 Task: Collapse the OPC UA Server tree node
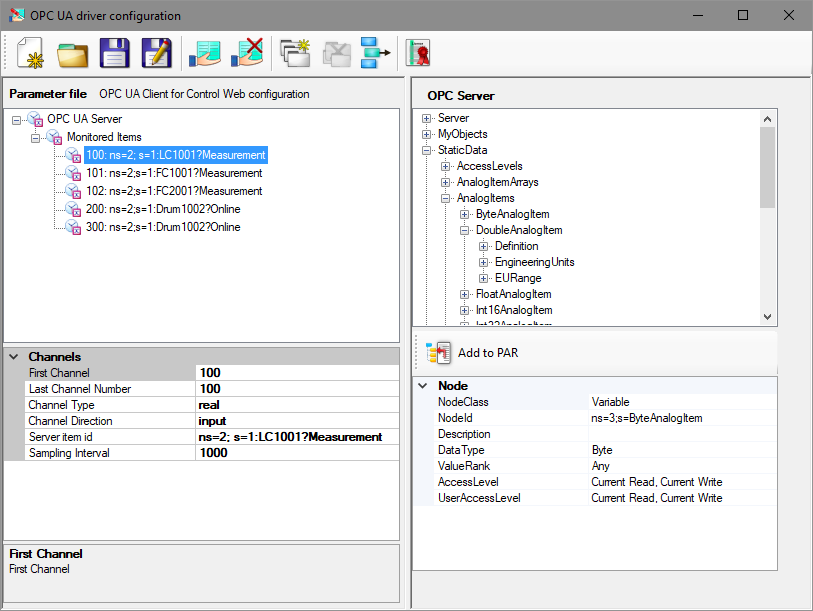pos(17,120)
